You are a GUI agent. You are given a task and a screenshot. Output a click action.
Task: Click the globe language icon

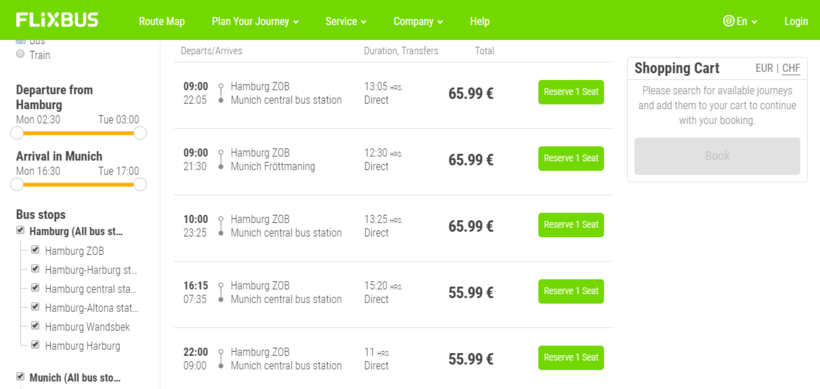[x=728, y=21]
